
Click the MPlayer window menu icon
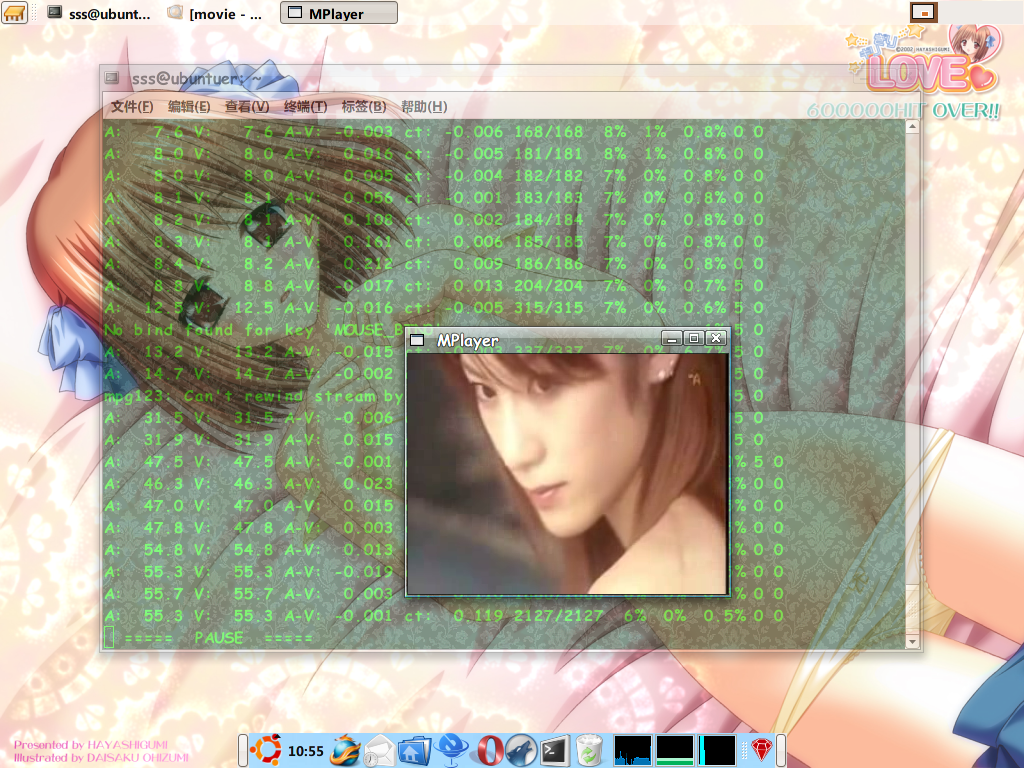[417, 340]
